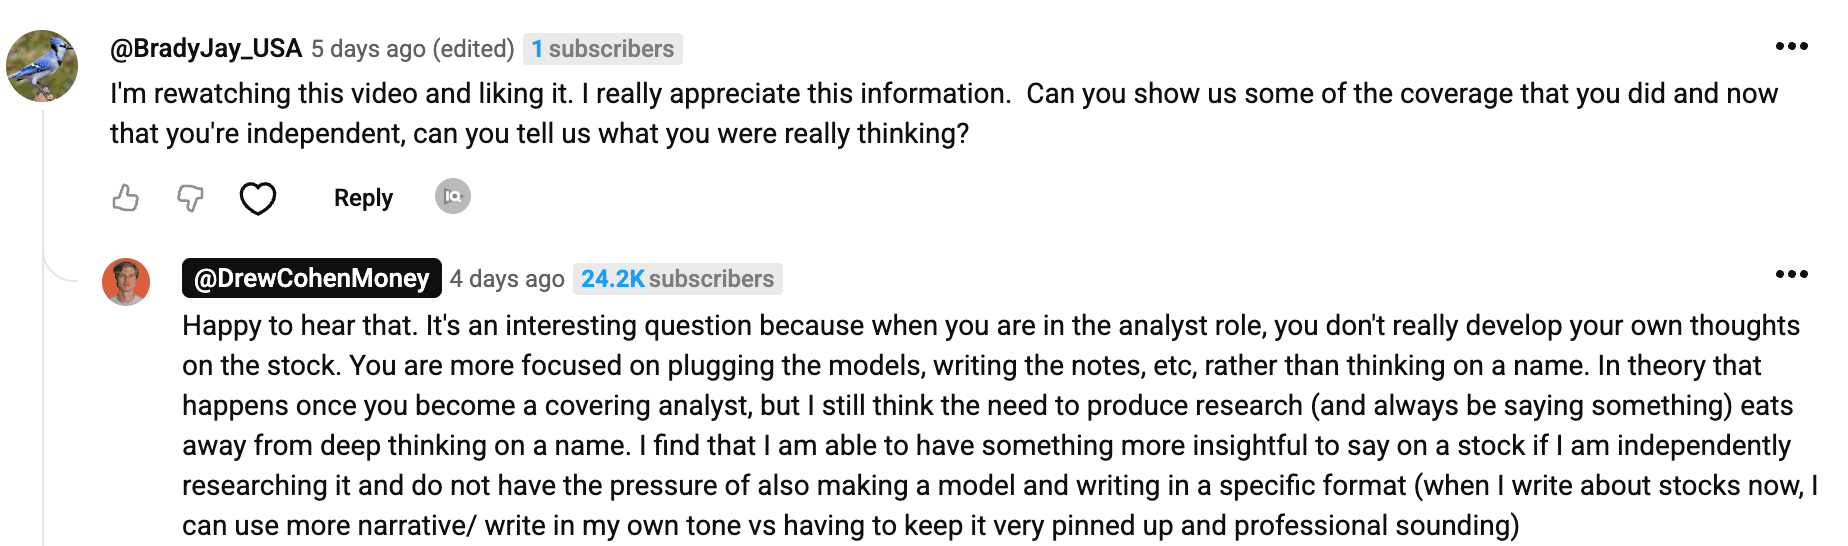Open the three-dot menu for BradyJay_USA's comment
Image resolution: width=1848 pixels, height=546 pixels.
click(1791, 46)
